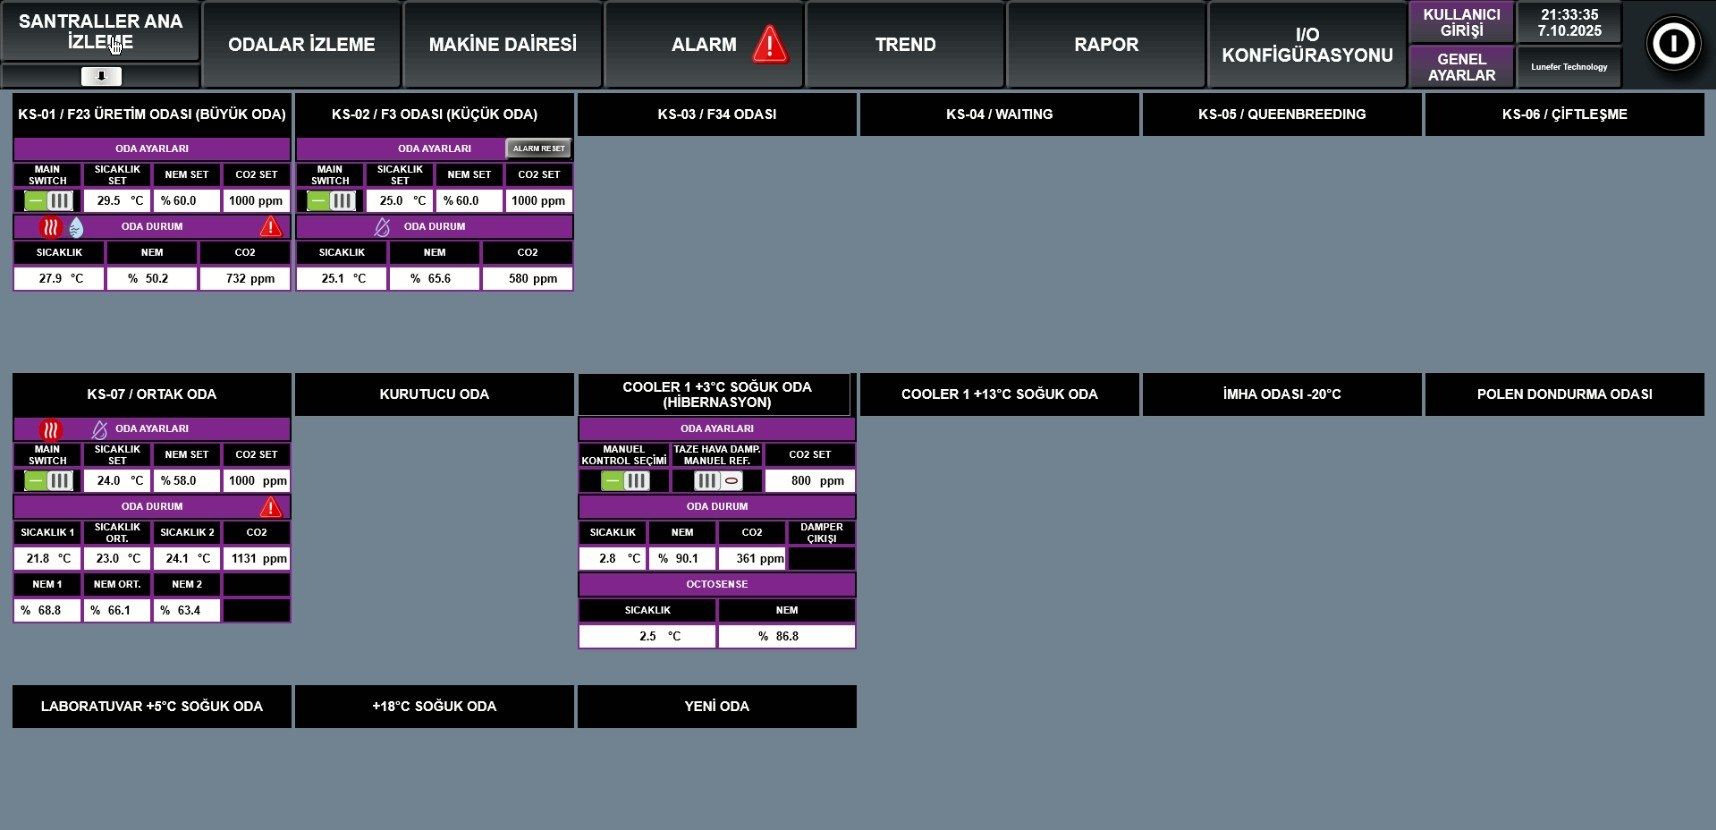Click the small arrow icon under Santraller Ana İzleme
Screen dimensions: 1716x830
click(101, 76)
